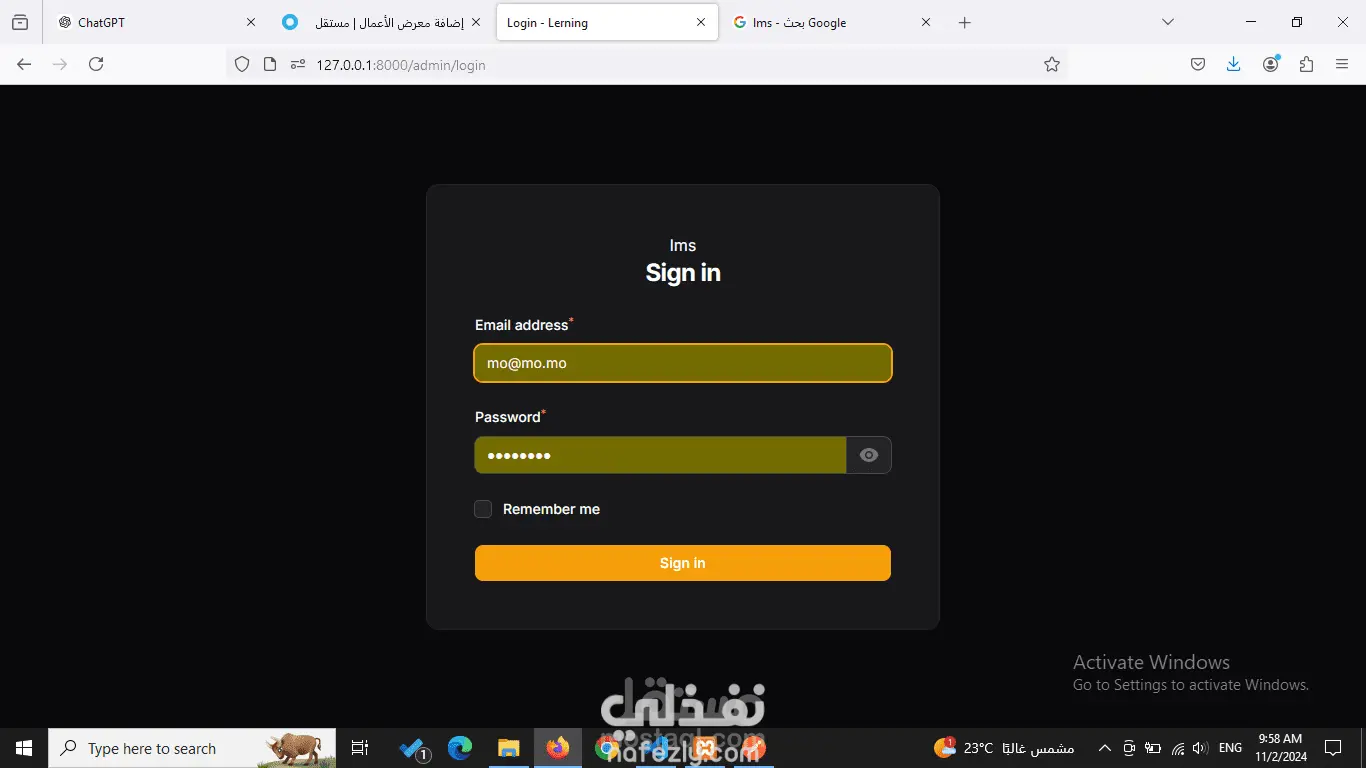Open the Firefox downloads panel

click(x=1233, y=64)
